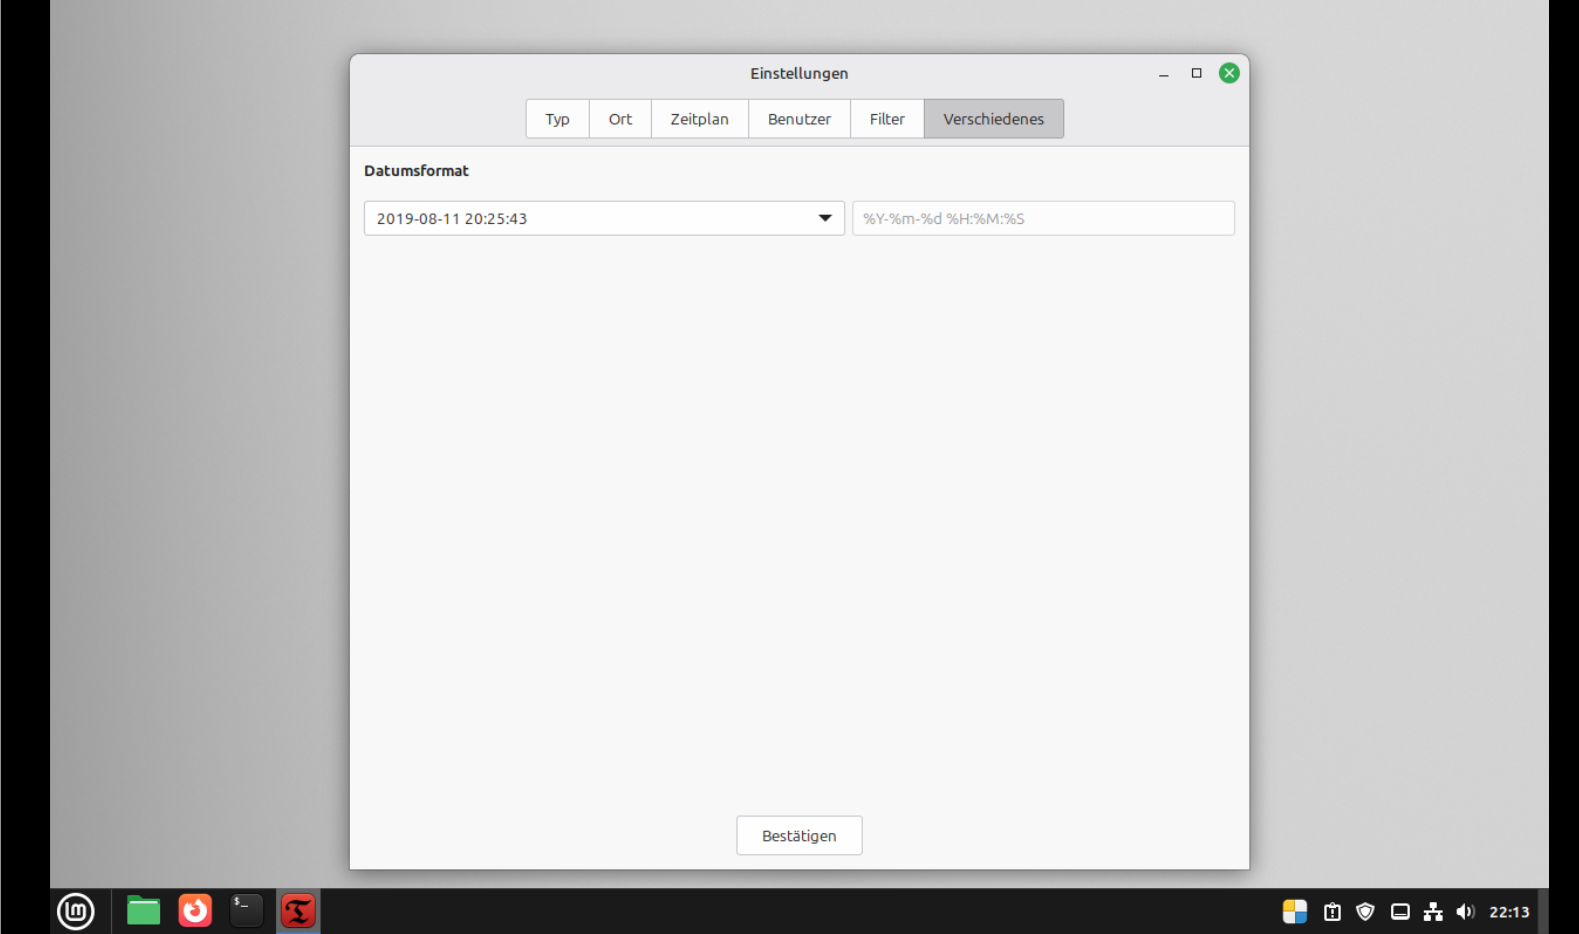Click the Timeshift icon in the taskbar
The width and height of the screenshot is (1579, 934).
coord(298,911)
